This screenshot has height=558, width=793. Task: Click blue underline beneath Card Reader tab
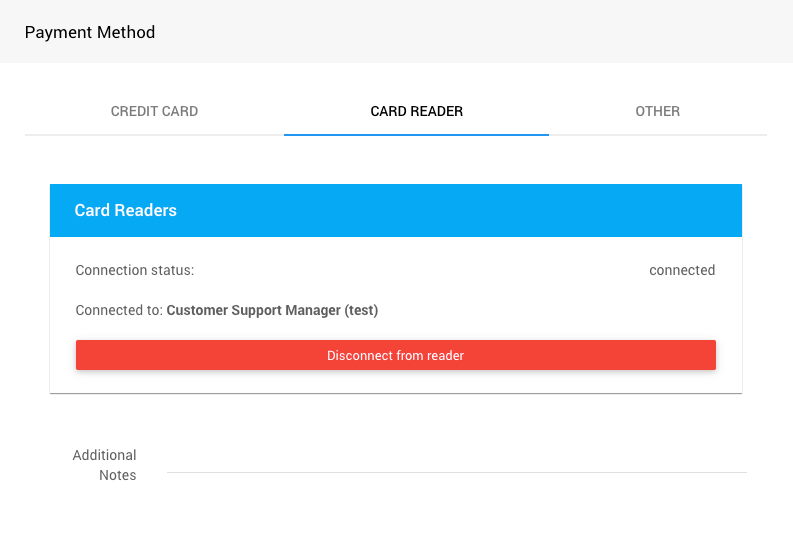click(x=416, y=134)
